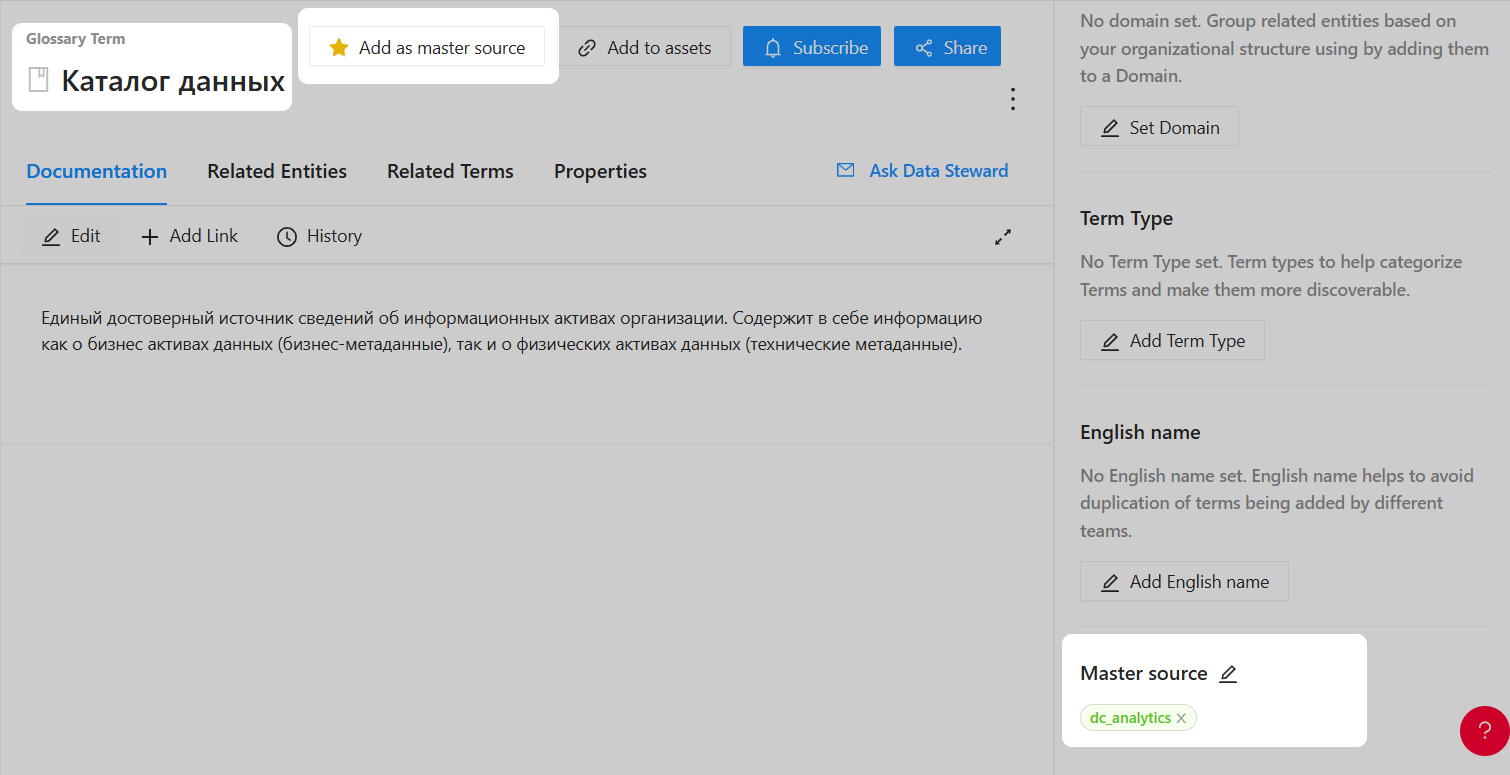Screen dimensions: 1510x775
Task: Click the Add as master source button
Action: [x=427, y=48]
